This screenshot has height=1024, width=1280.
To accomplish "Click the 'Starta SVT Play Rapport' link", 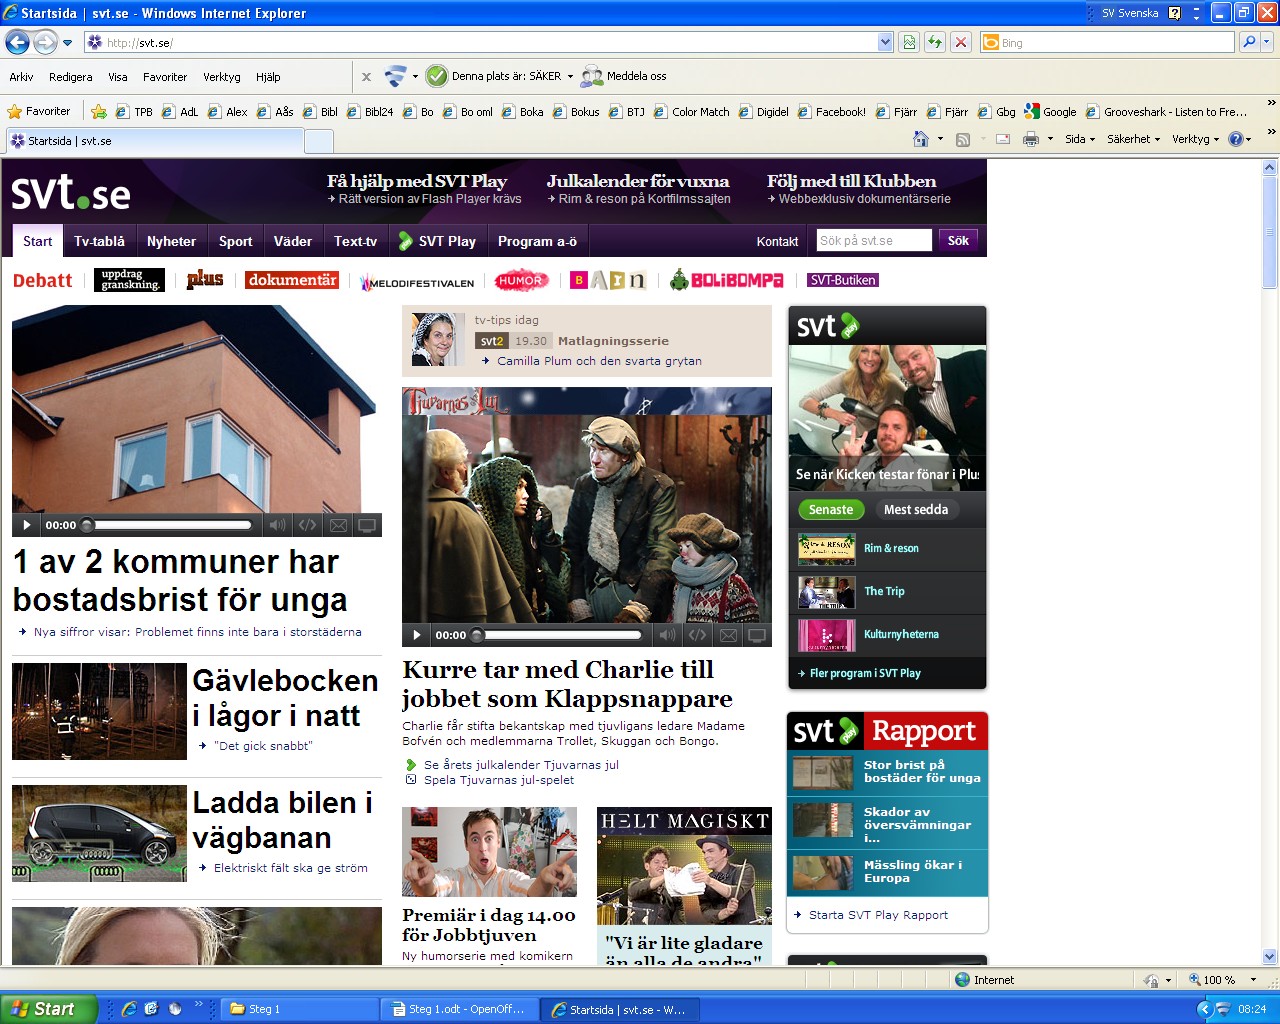I will 878,915.
